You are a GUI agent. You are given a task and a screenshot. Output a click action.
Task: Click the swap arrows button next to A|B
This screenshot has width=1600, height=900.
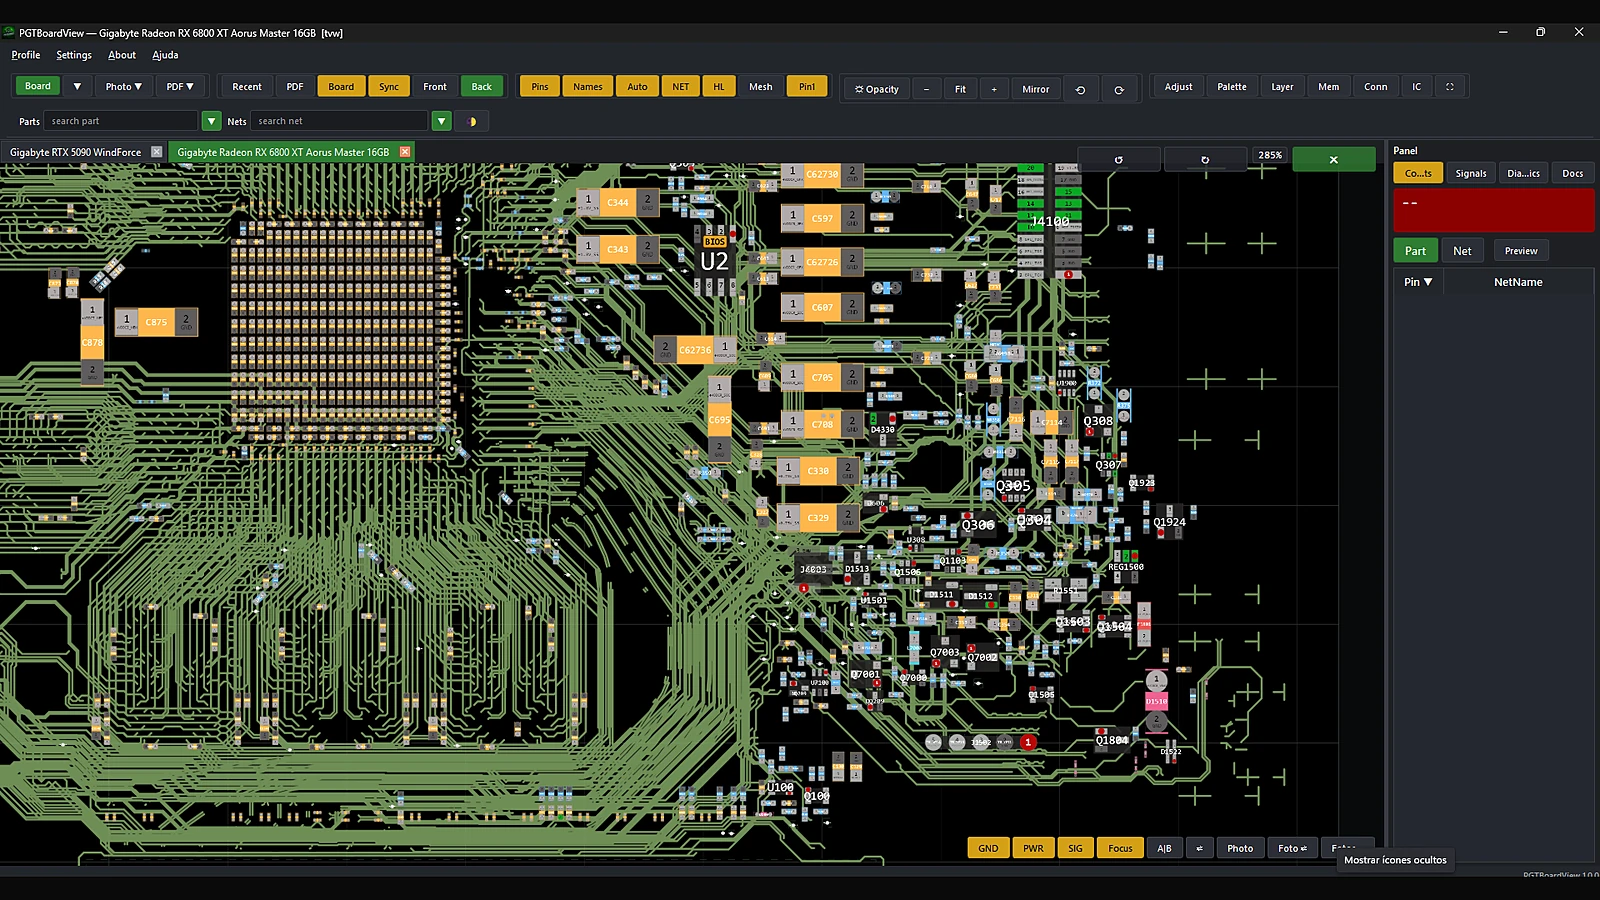(1200, 848)
